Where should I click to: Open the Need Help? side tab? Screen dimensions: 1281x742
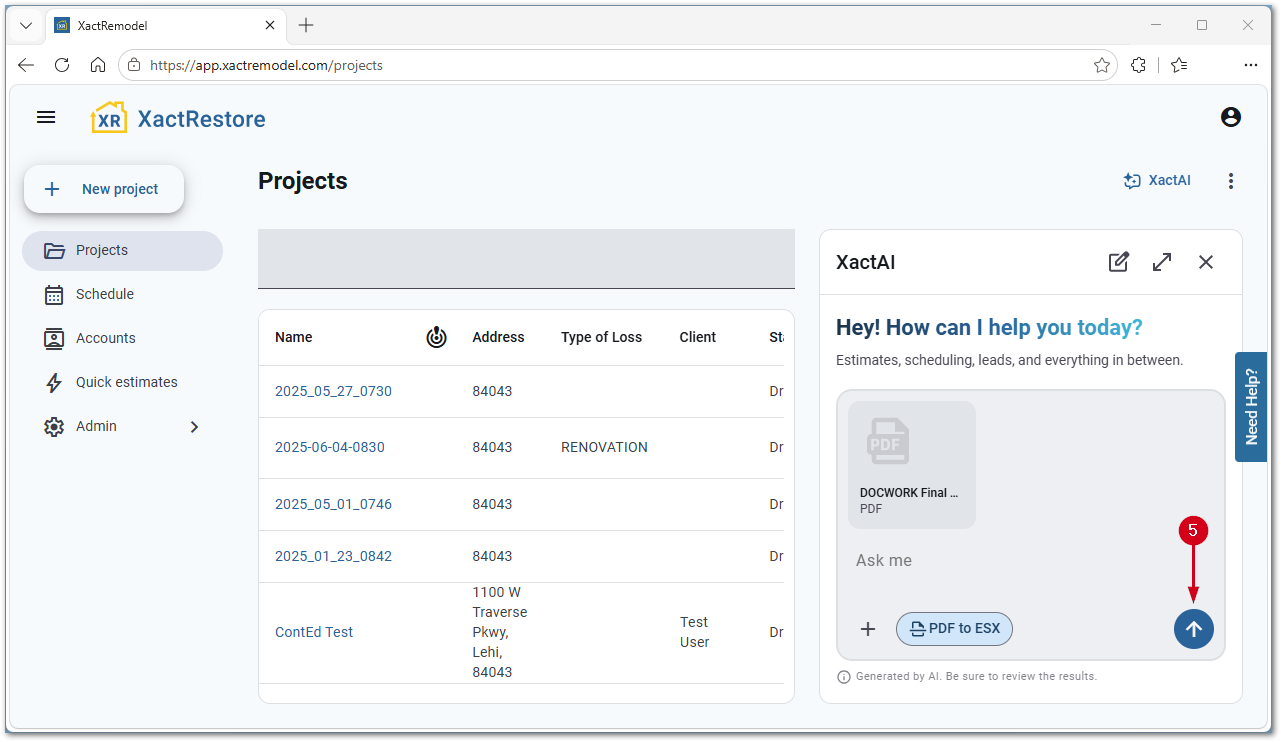coord(1251,406)
